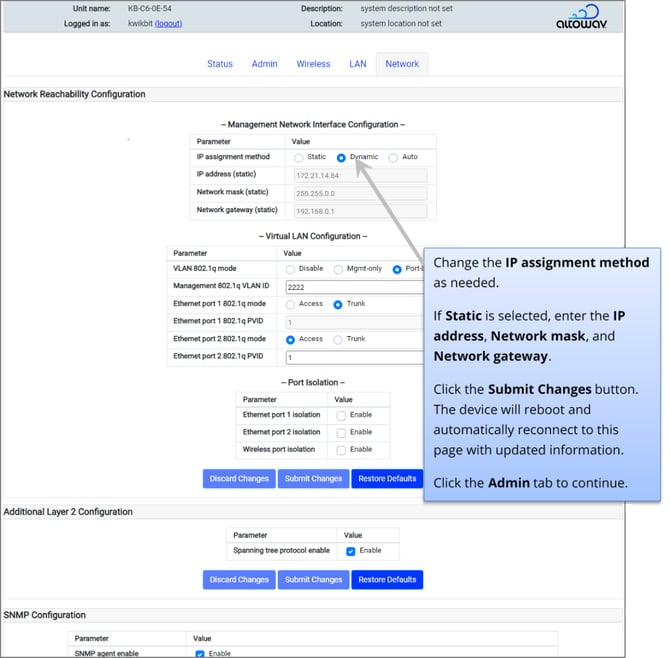The image size is (670, 658).
Task: Click Restore Defaults under Layer 2 Configuration
Action: [387, 580]
